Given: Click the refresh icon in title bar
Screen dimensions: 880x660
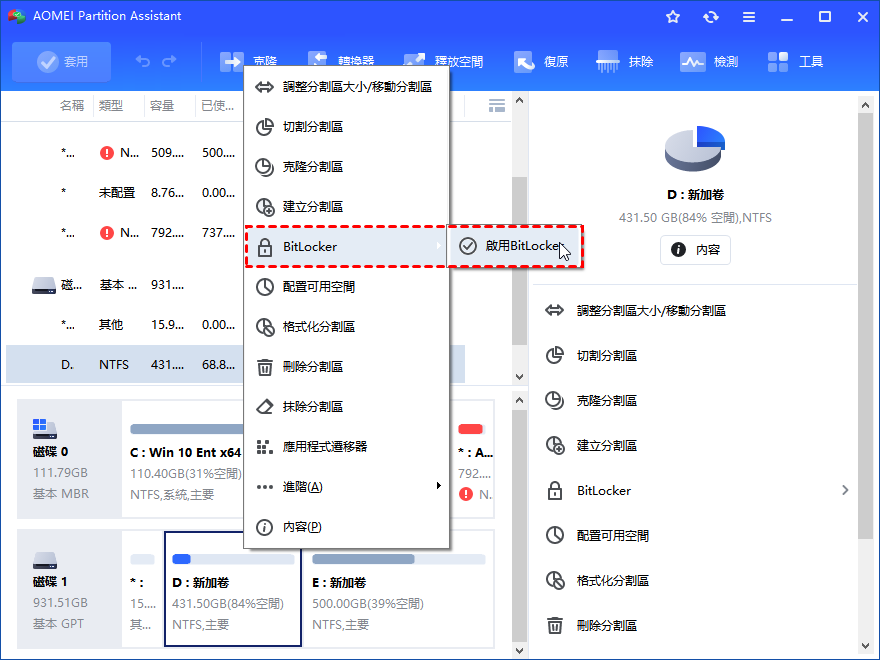Looking at the screenshot, I should pos(711,17).
